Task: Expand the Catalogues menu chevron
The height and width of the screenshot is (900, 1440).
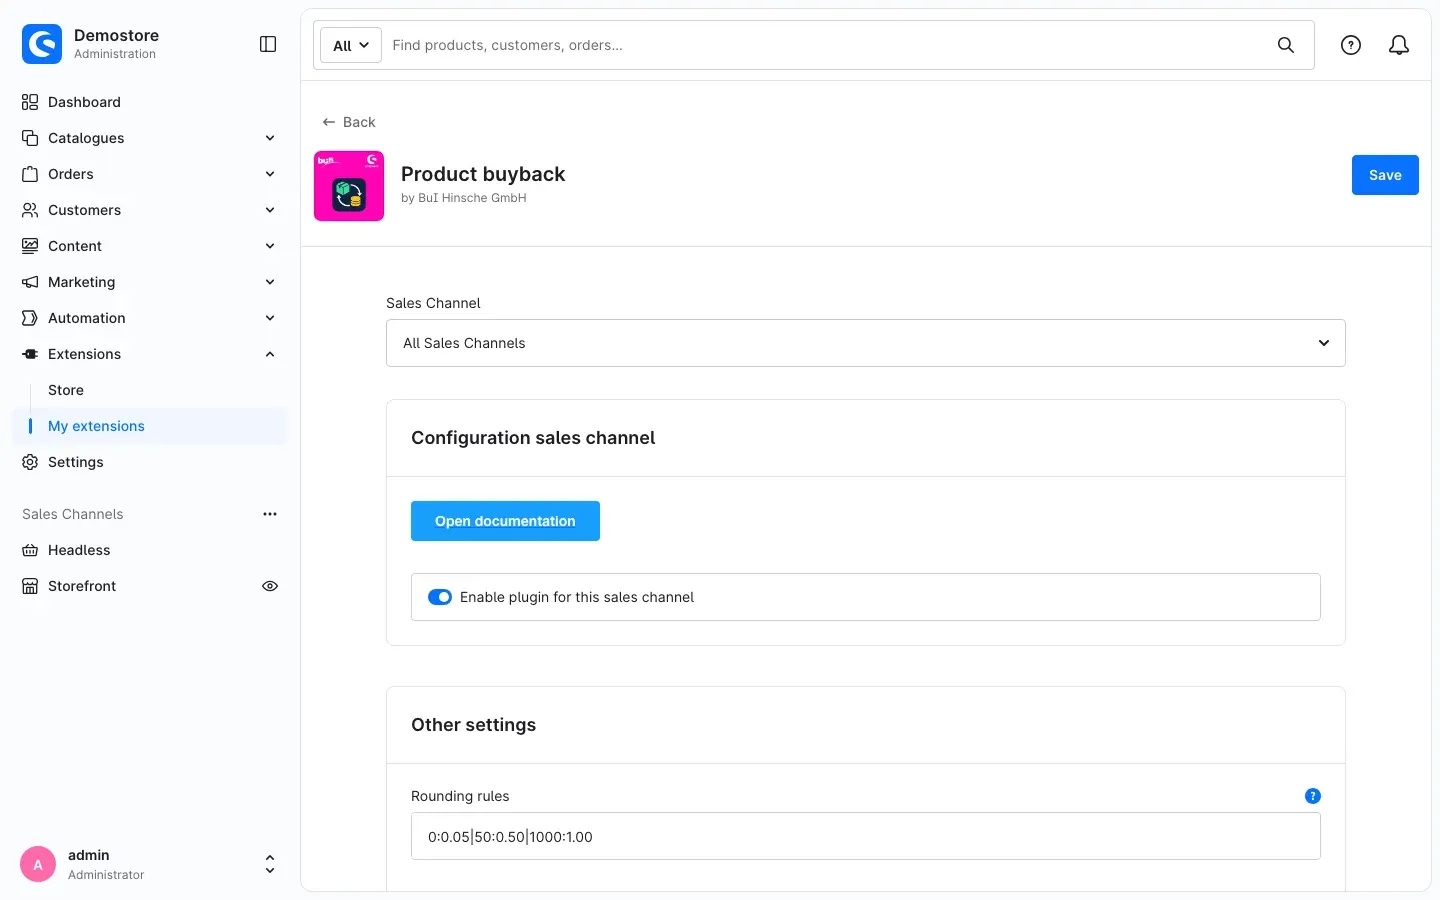Action: [270, 138]
